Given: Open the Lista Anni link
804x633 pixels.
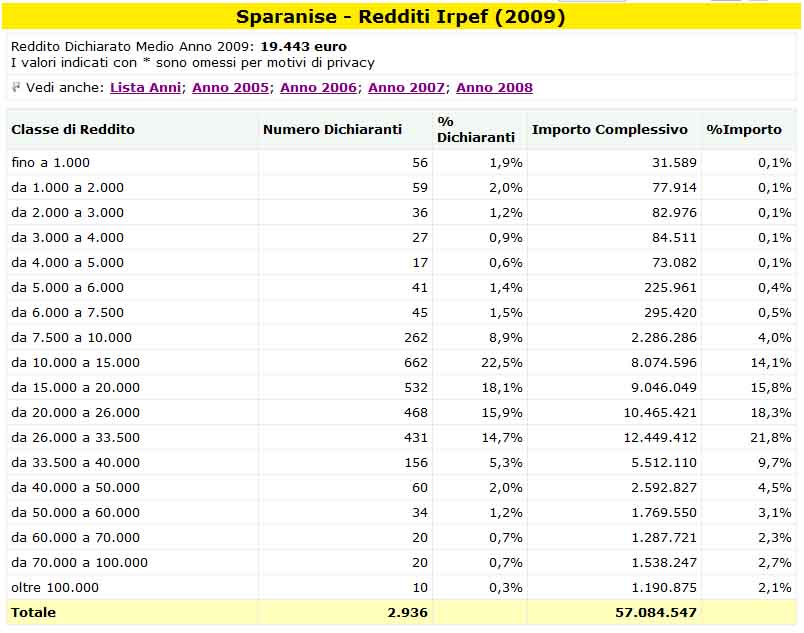Looking at the screenshot, I should tap(146, 88).
